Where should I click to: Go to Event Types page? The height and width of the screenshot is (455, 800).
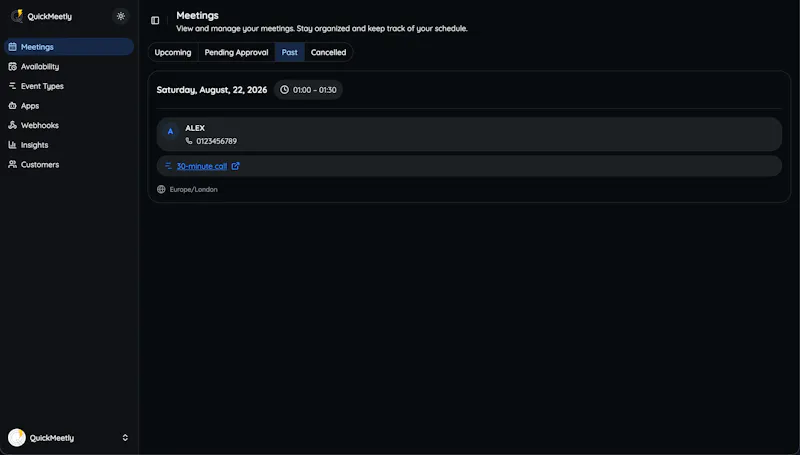(69, 86)
